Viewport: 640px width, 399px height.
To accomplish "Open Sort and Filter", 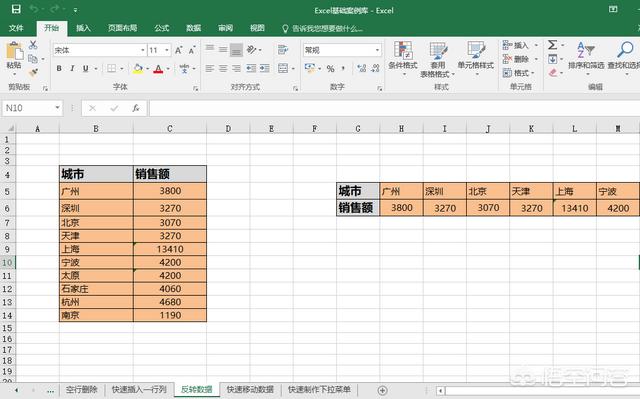I will (x=586, y=58).
